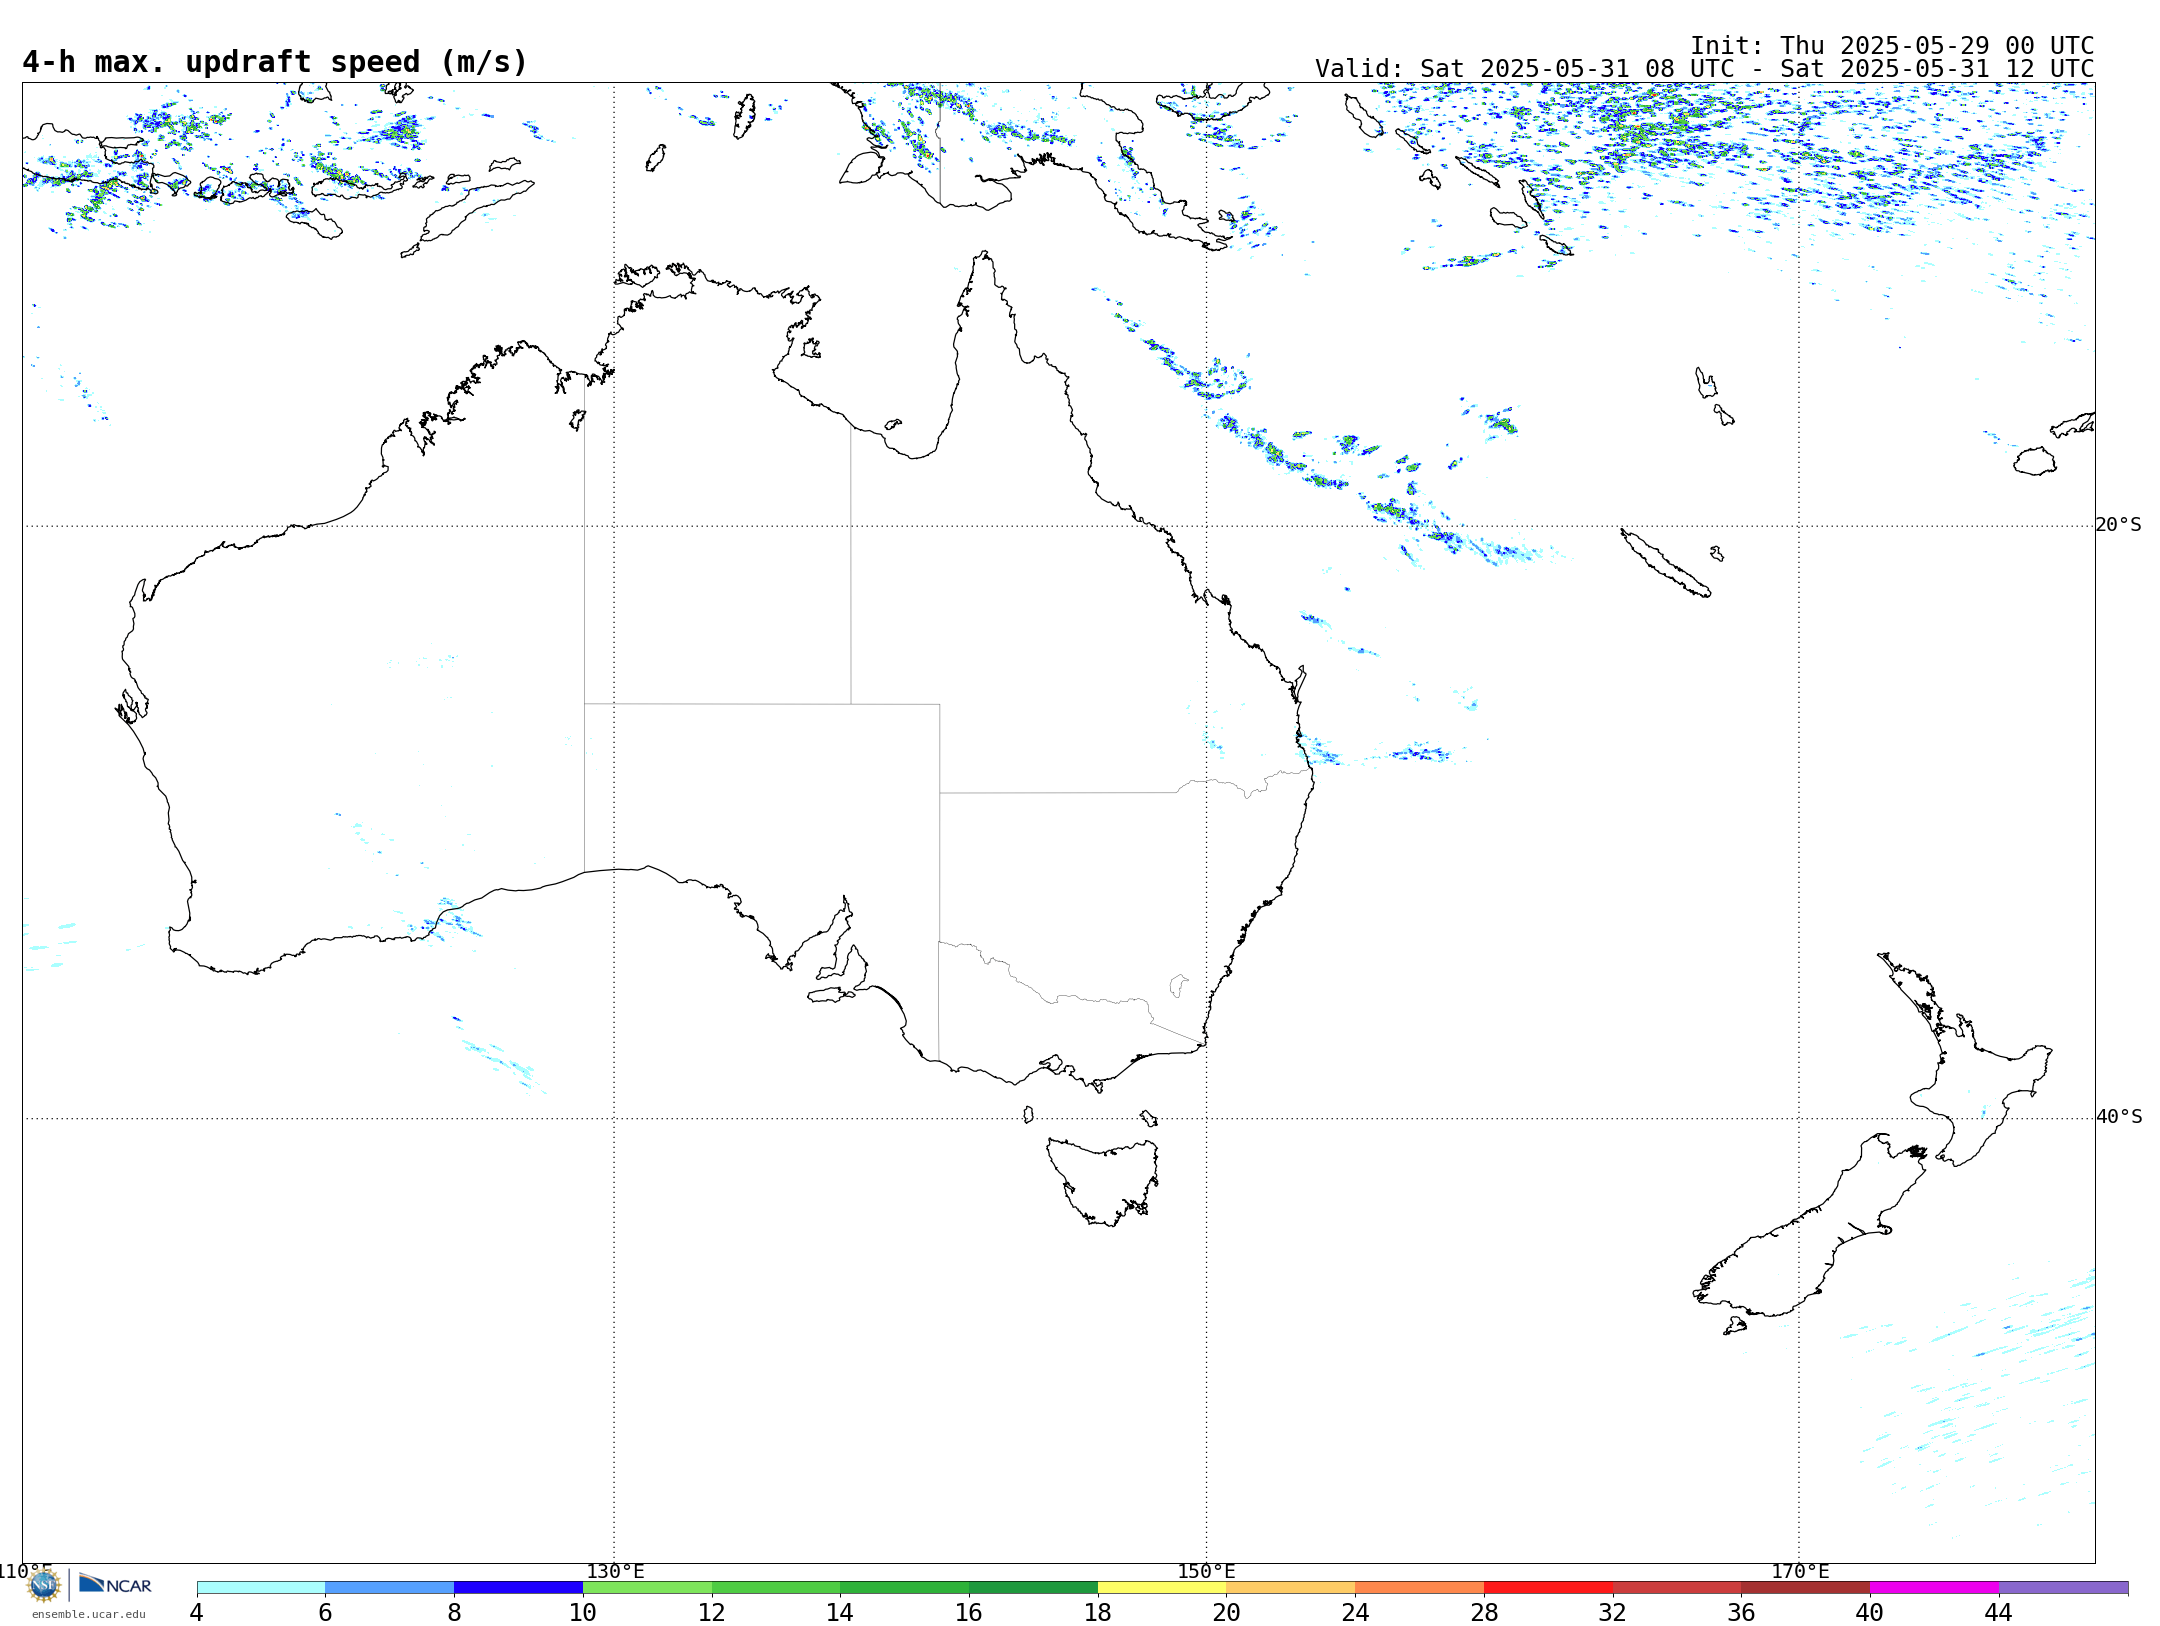The image size is (2160, 1626).
Task: Click the yellow 18-20 colorbar segment
Action: point(1162,1587)
